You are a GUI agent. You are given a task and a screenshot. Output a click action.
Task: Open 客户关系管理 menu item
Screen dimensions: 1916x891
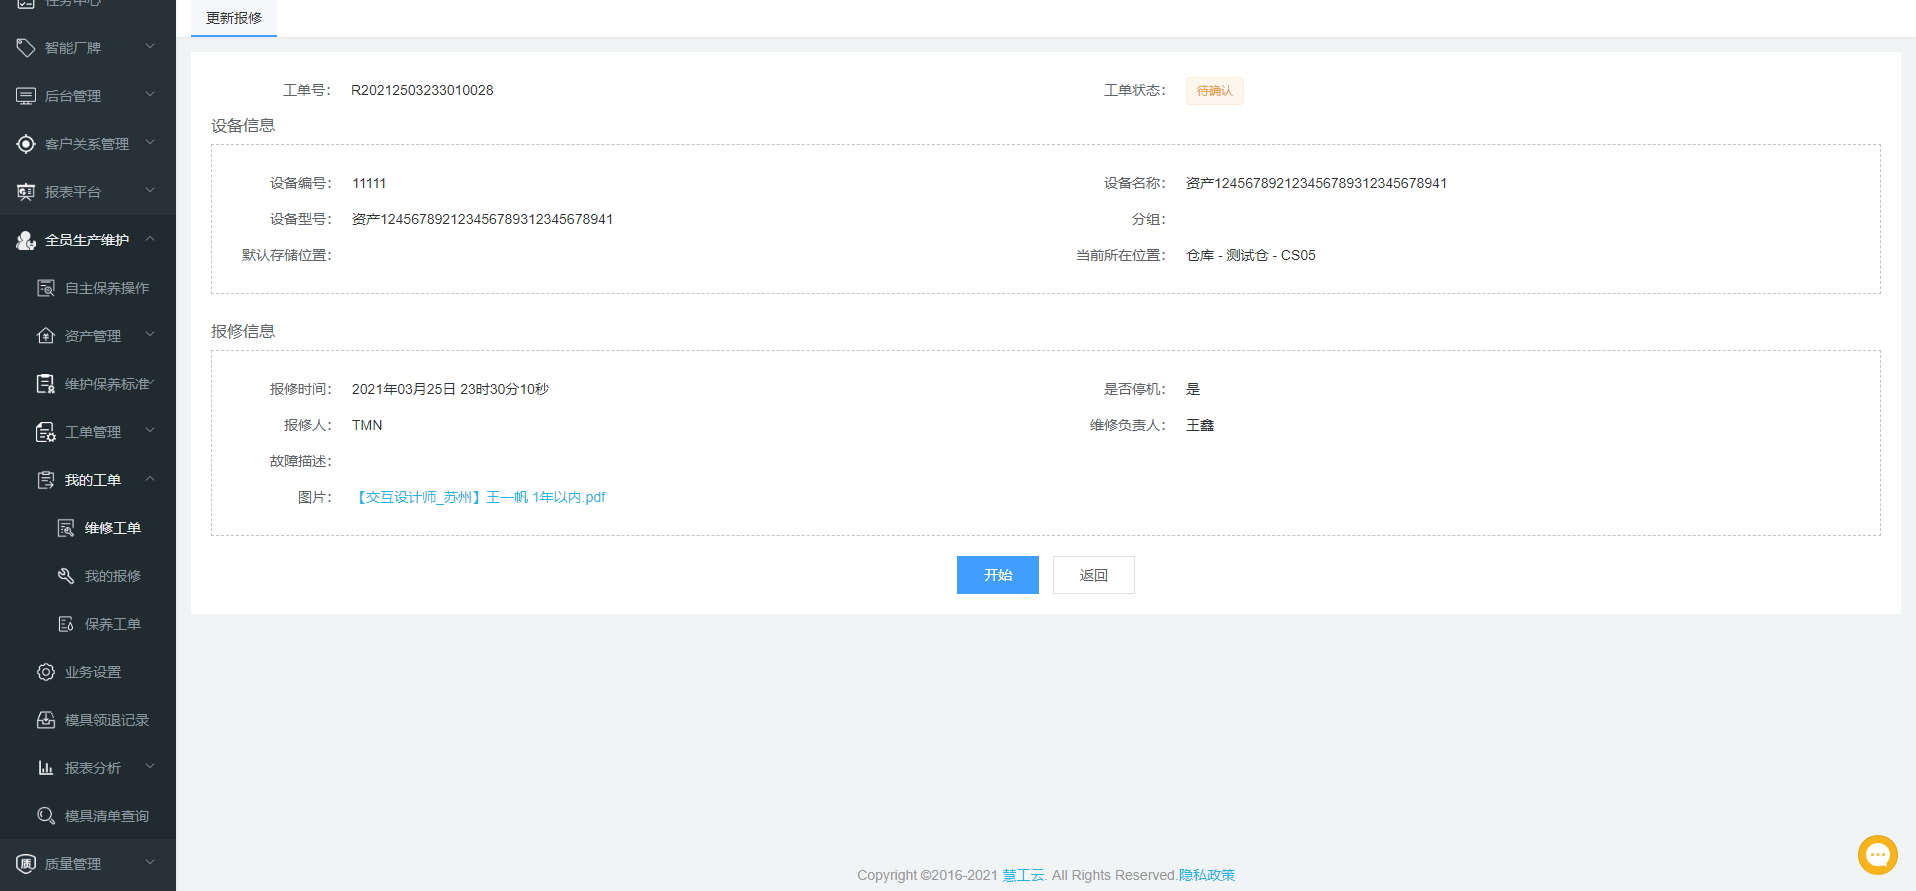pos(87,144)
